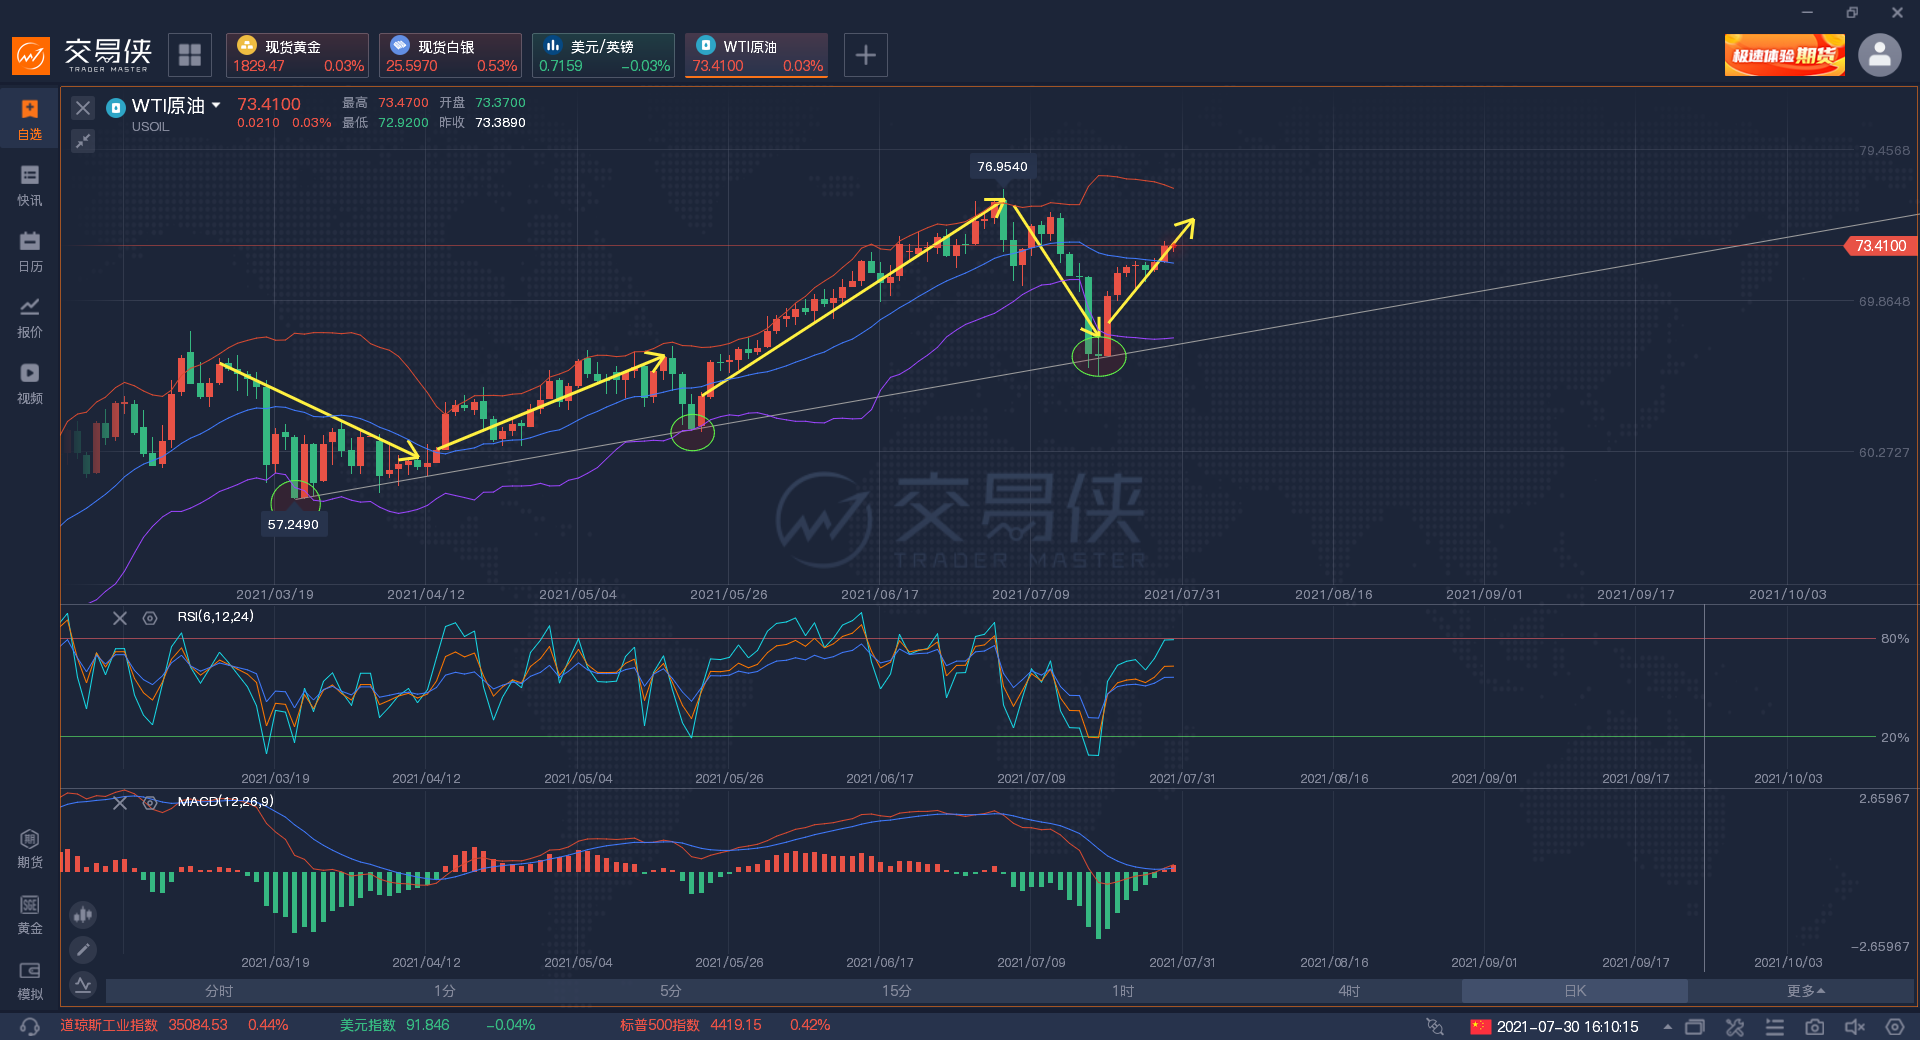
Task: Click the window stack icon in status bar
Action: coord(1694,1027)
